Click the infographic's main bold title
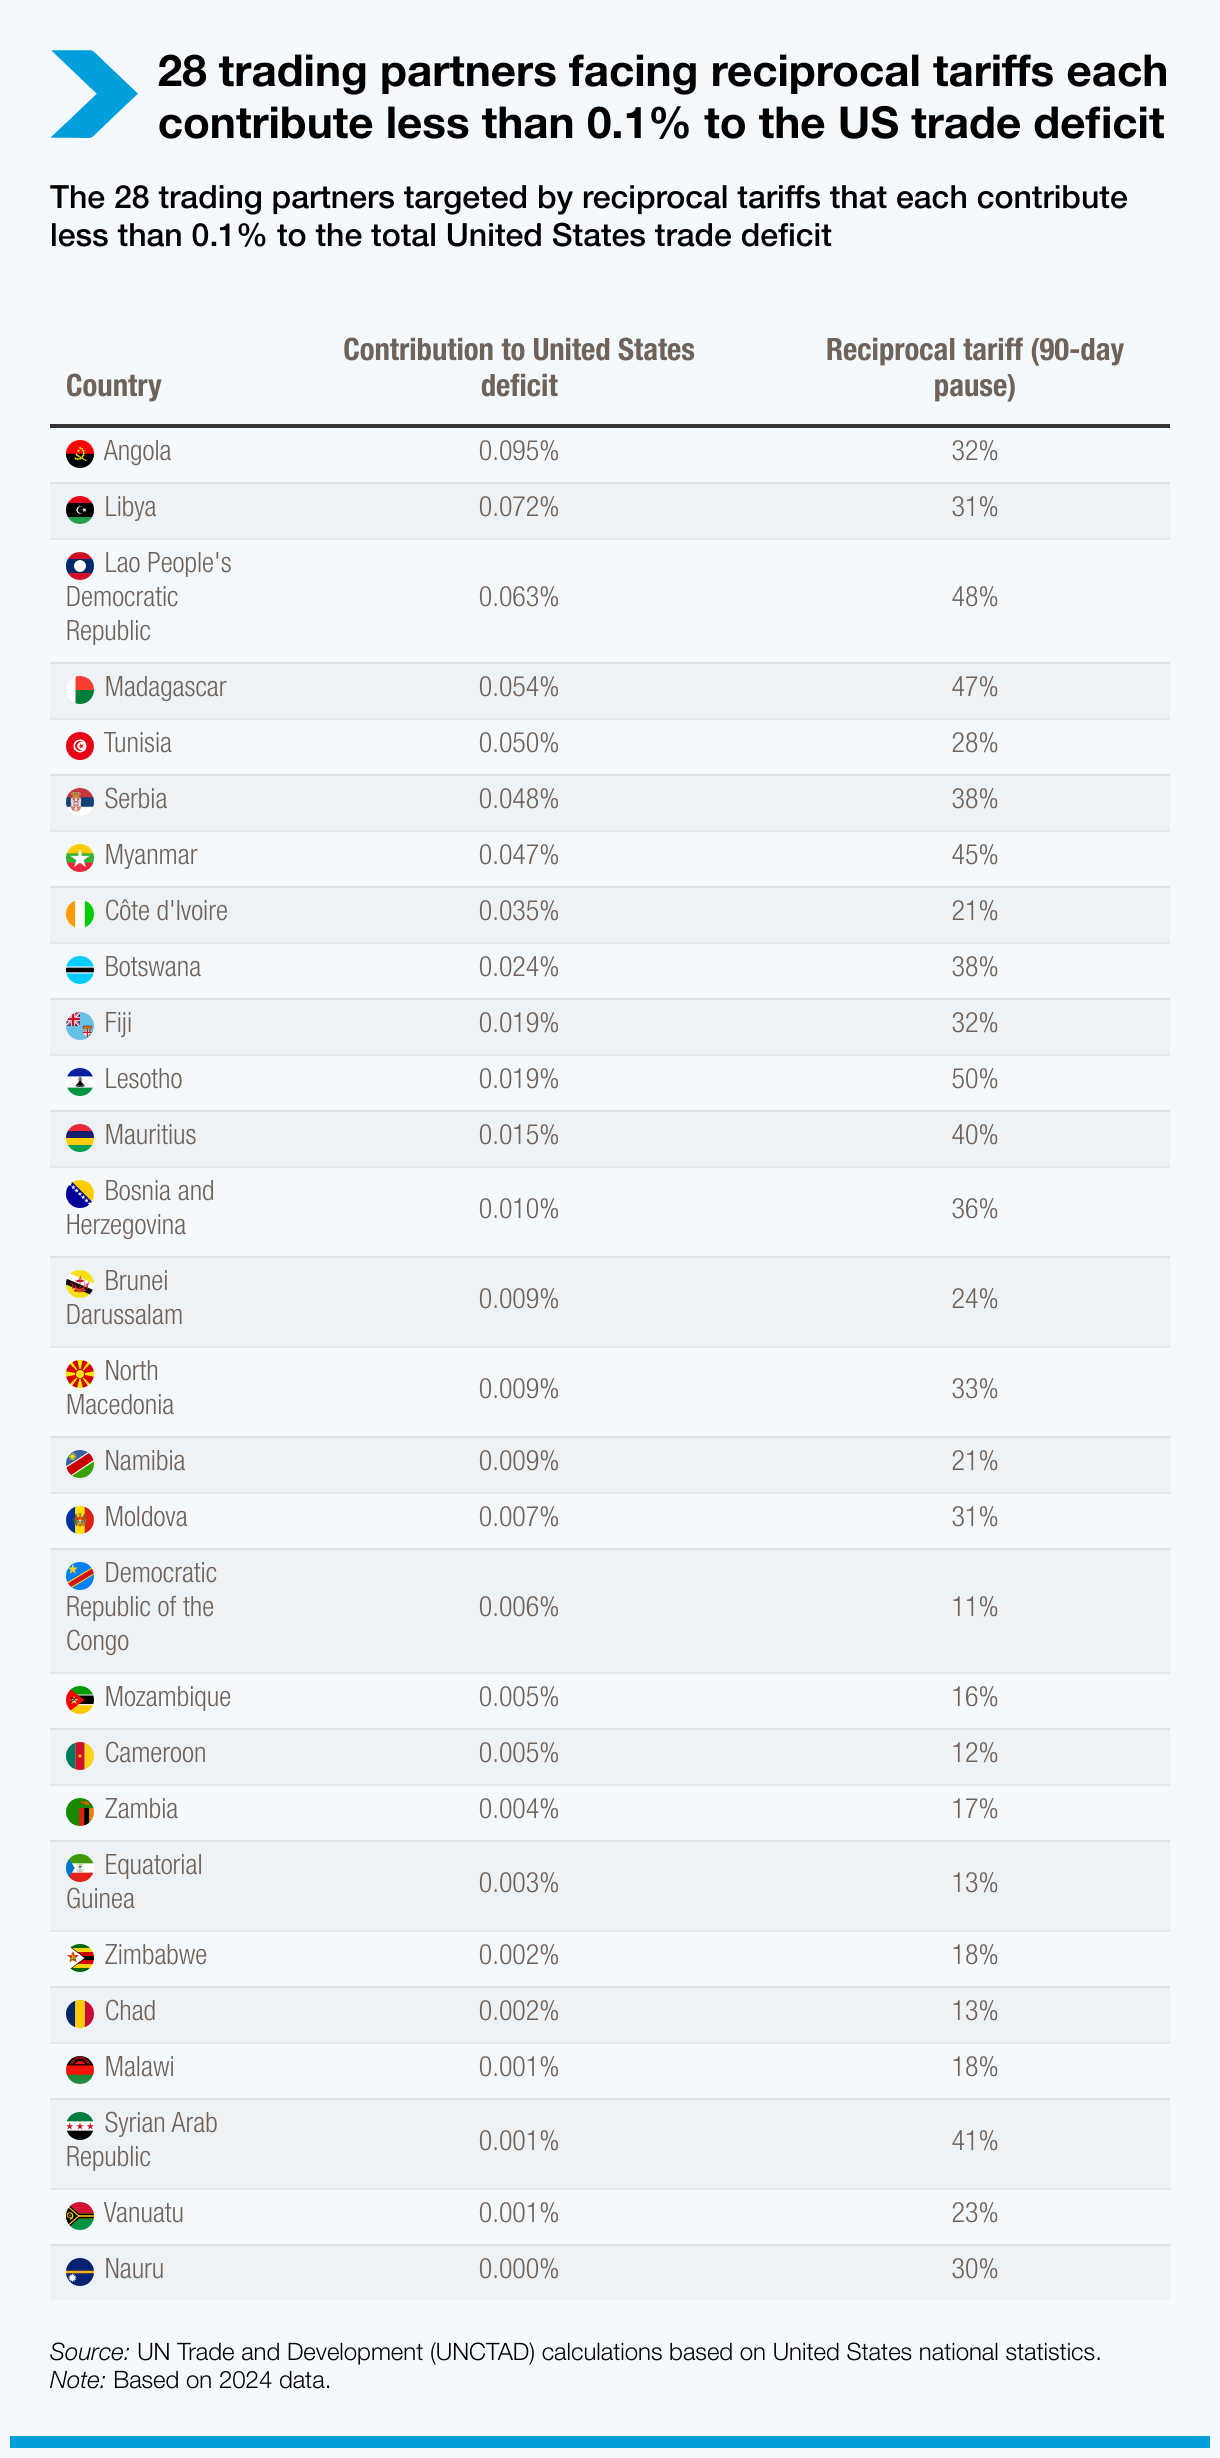 (x=662, y=97)
